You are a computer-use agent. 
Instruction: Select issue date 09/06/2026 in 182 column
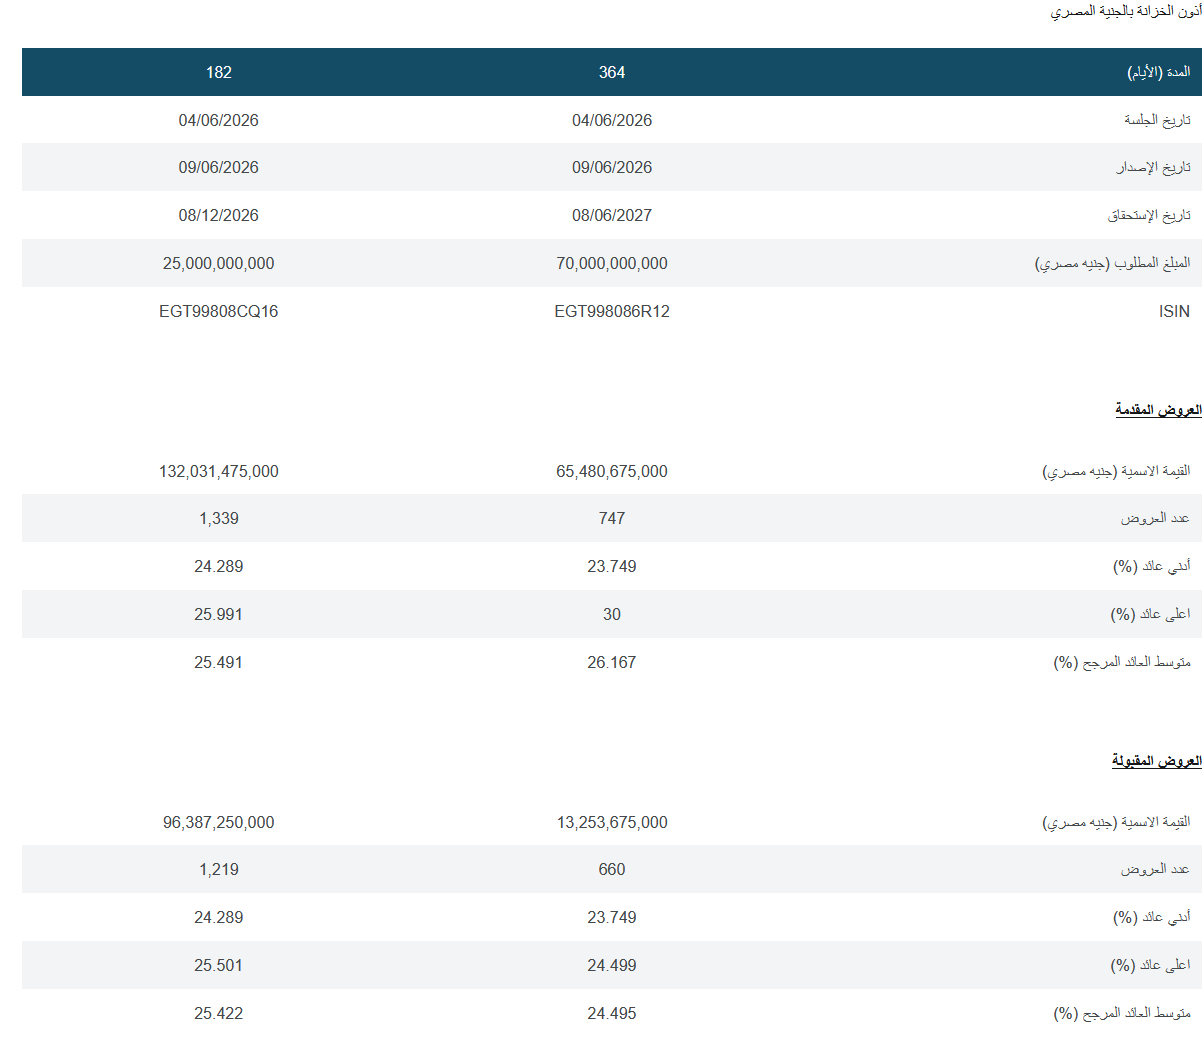[219, 167]
